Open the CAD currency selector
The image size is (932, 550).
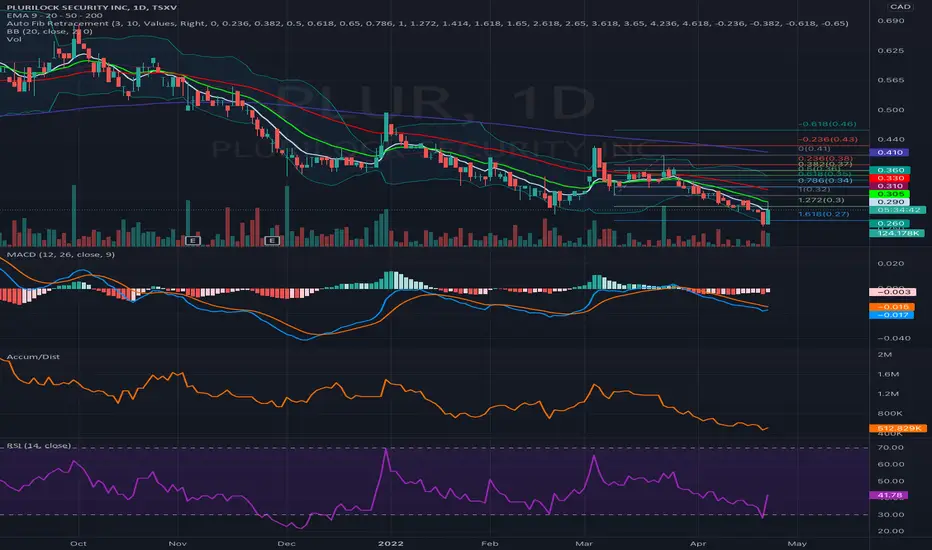(900, 7)
